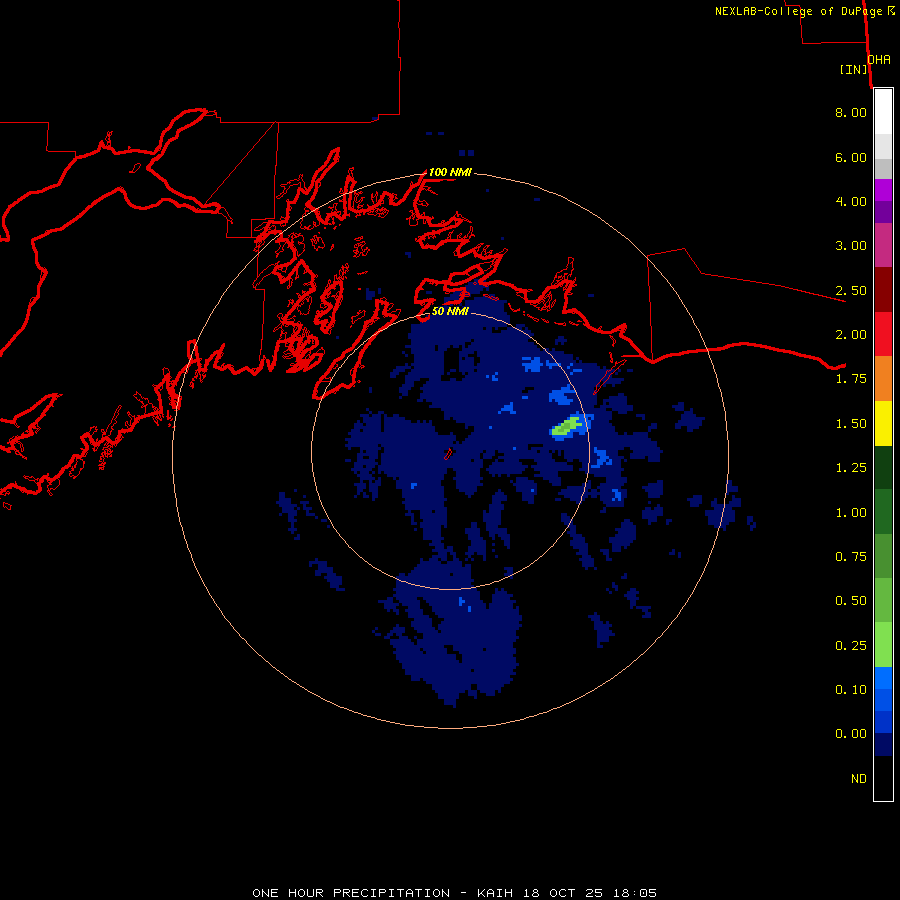Click the 2.50 legend value

tap(851, 290)
